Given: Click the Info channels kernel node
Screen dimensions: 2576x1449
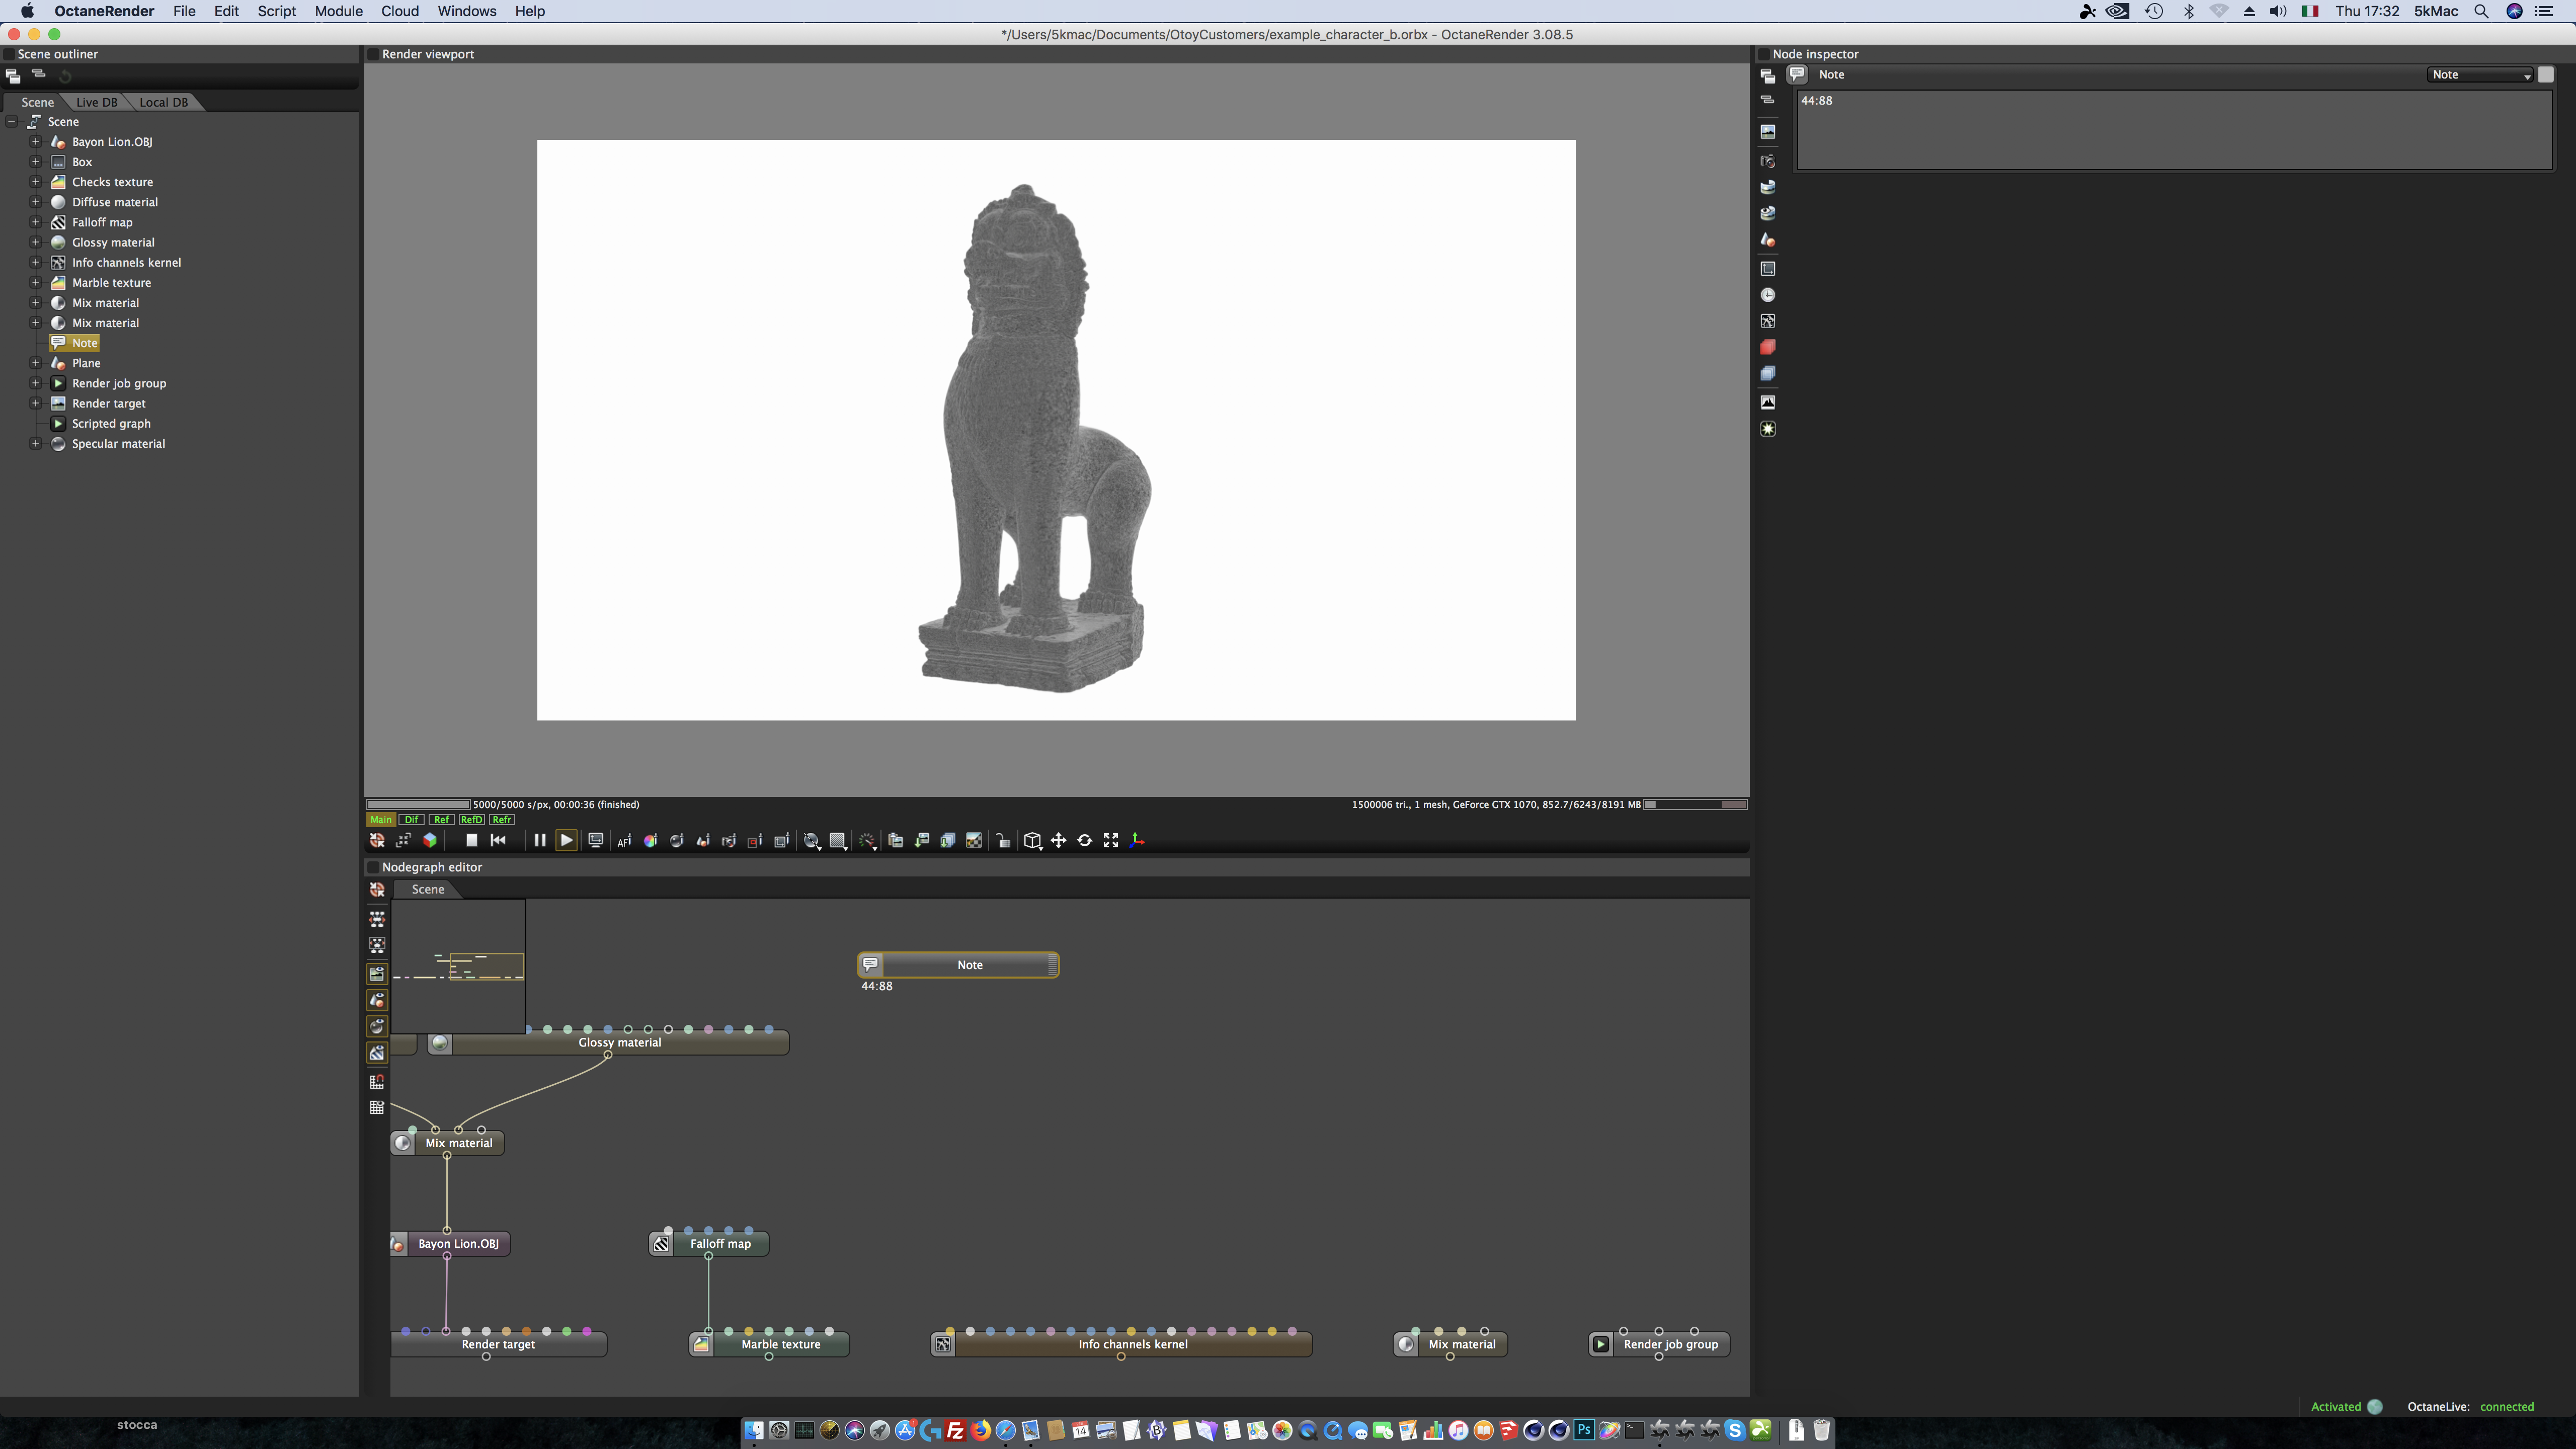Looking at the screenshot, I should (x=1132, y=1344).
